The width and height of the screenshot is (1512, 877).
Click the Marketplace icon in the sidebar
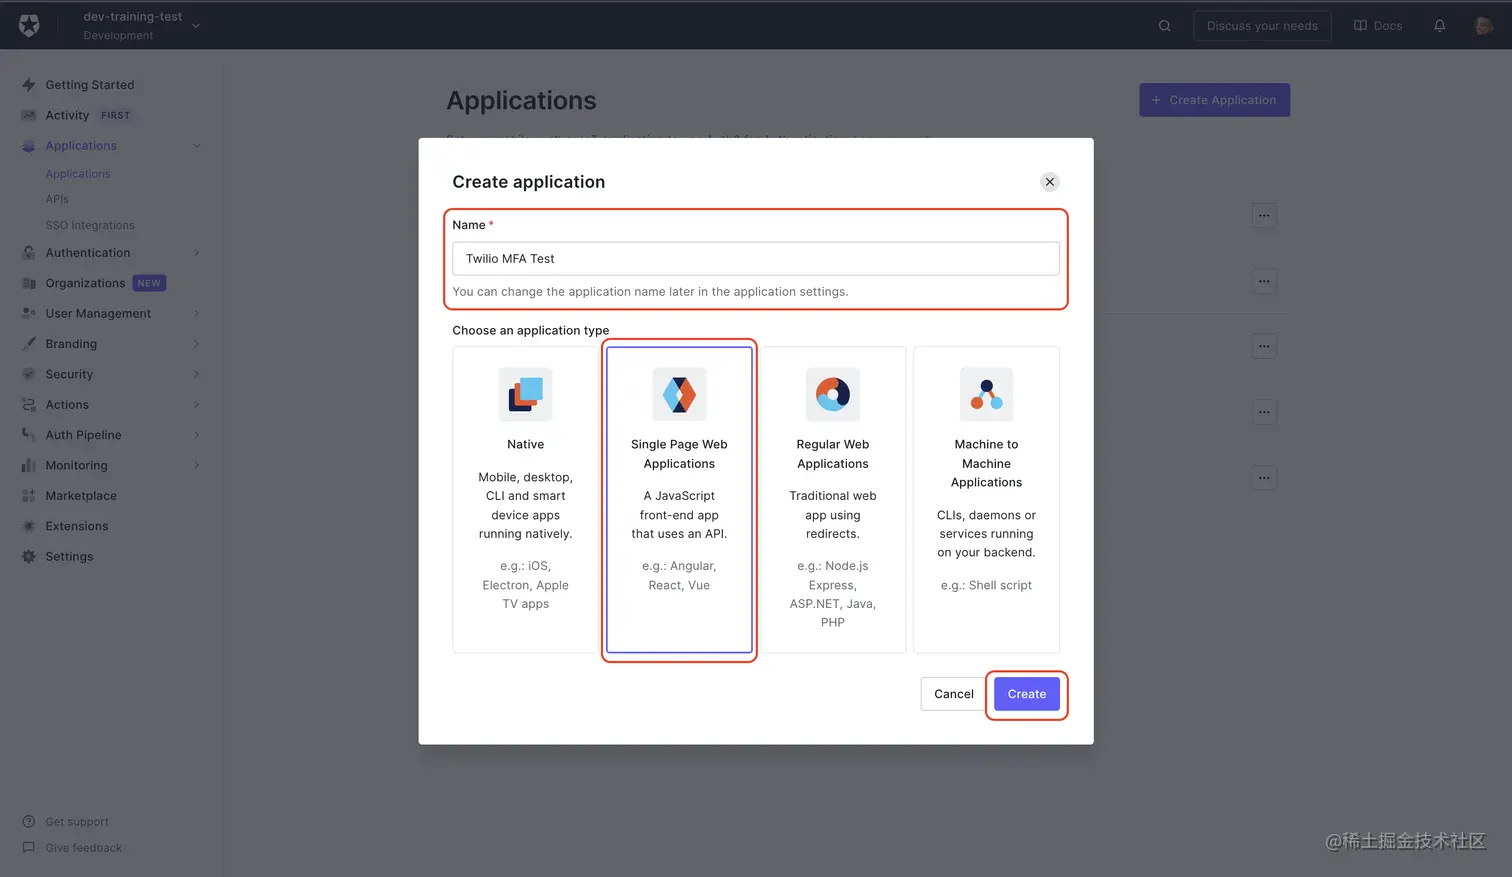pos(27,495)
